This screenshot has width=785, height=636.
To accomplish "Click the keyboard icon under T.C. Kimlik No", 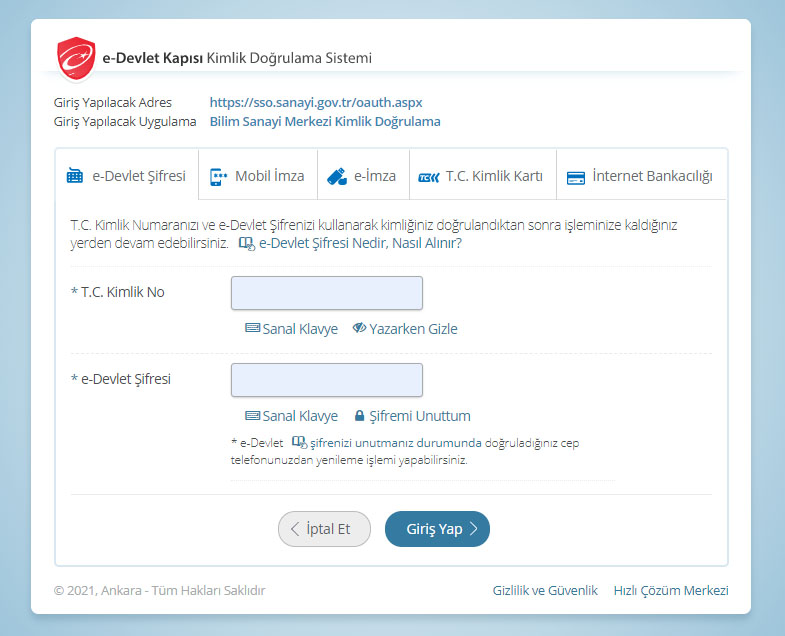I will click(x=252, y=328).
